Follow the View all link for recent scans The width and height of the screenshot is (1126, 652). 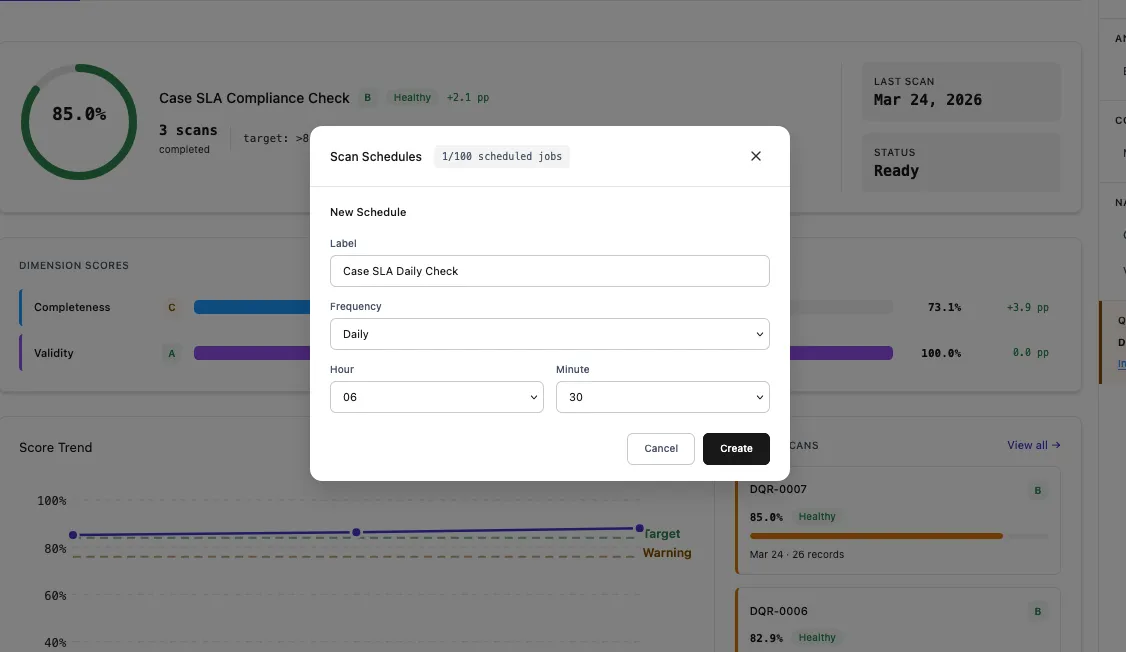click(x=1032, y=445)
